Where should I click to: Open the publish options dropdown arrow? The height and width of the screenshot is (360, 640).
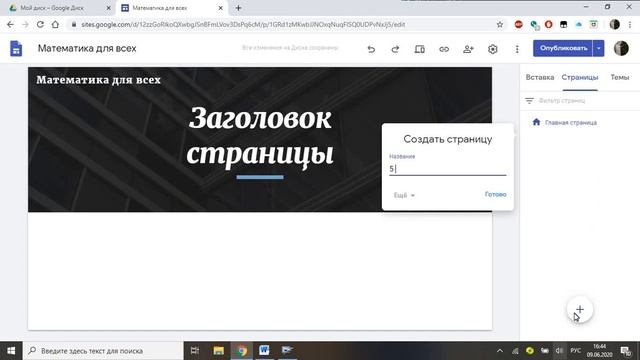coord(598,48)
